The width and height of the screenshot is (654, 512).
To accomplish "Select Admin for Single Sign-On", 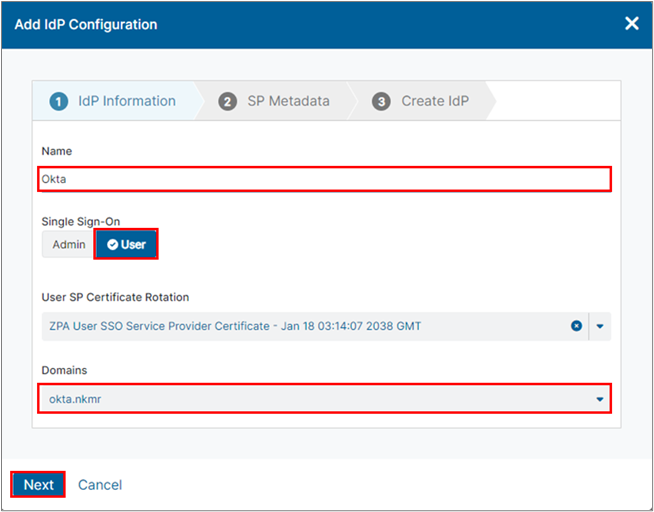I will 68,244.
